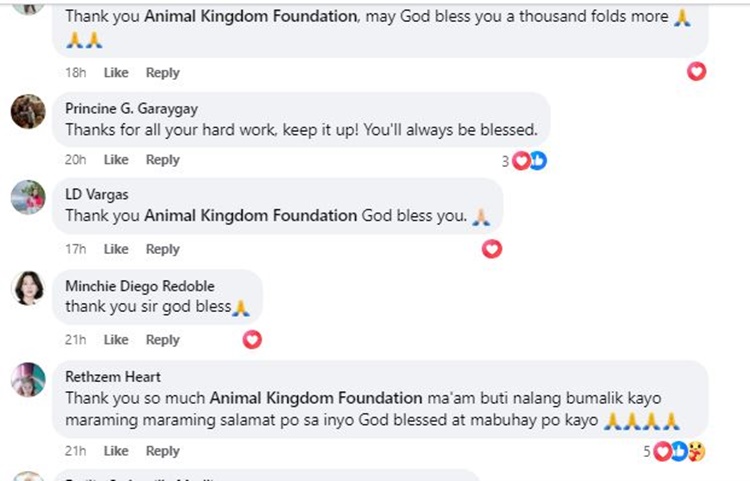This screenshot has width=750, height=481.
Task: Like Minchie Diego Redoble's comment
Action: point(116,340)
